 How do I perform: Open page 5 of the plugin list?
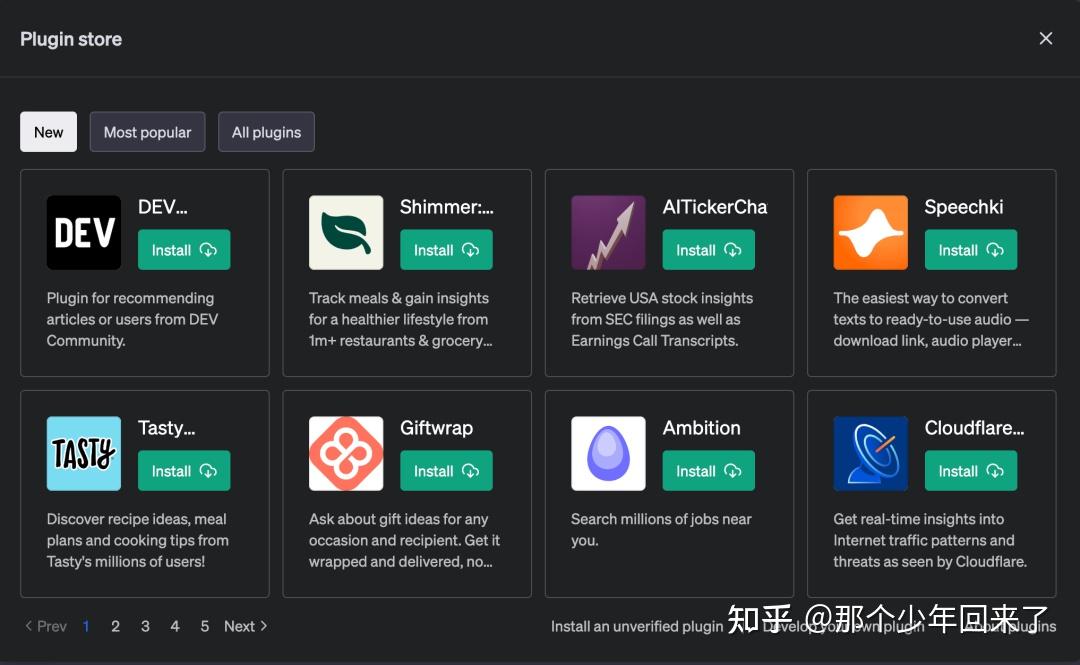[x=204, y=626]
